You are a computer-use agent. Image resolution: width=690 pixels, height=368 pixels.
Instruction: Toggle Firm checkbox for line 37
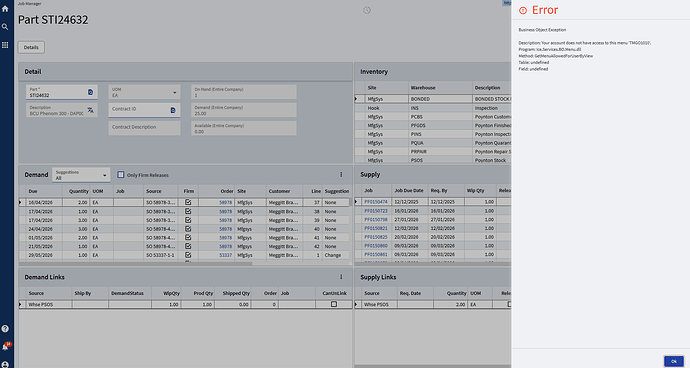click(x=188, y=202)
